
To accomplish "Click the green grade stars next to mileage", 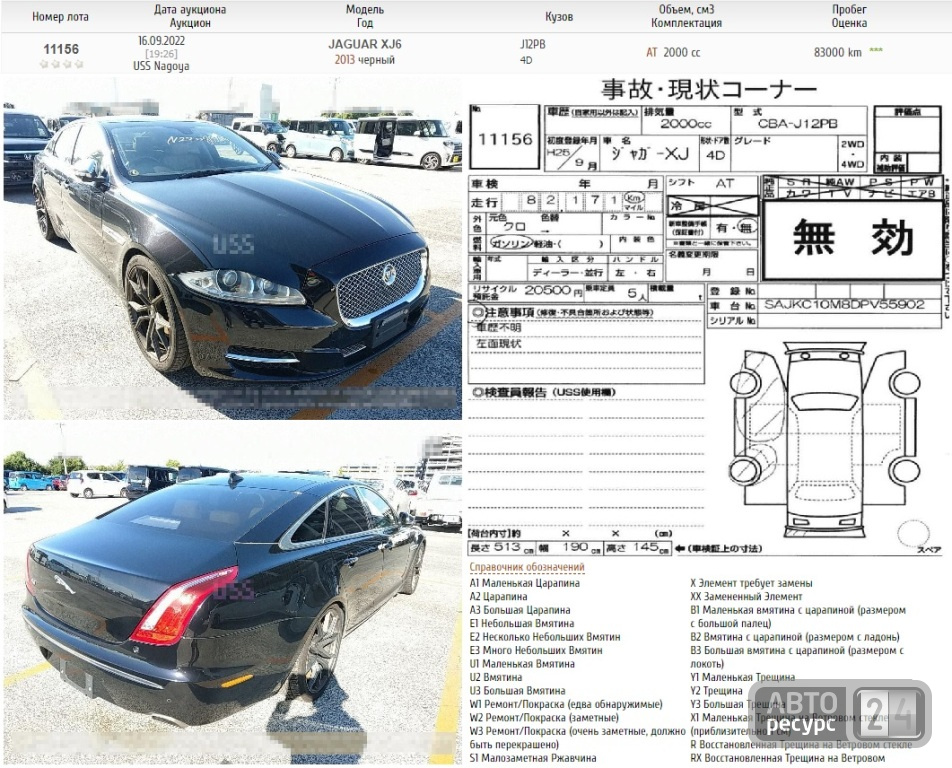I will click(876, 50).
